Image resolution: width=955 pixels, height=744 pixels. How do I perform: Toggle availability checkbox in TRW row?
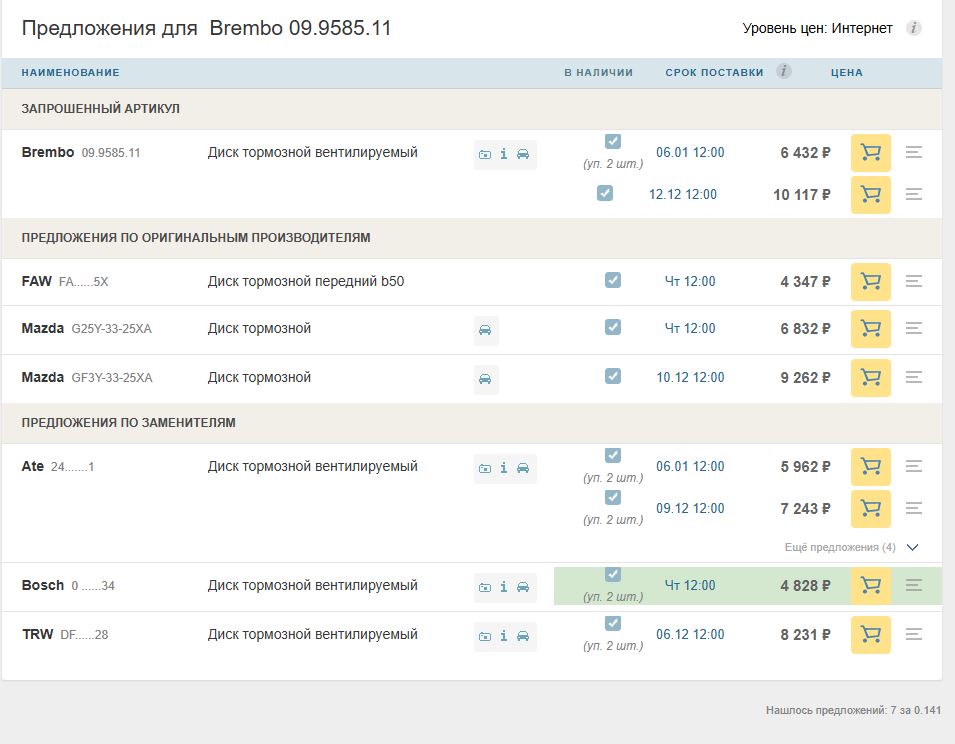613,623
